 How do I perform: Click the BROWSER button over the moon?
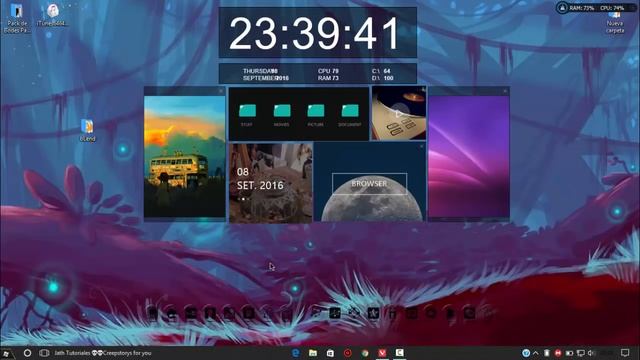(x=369, y=184)
